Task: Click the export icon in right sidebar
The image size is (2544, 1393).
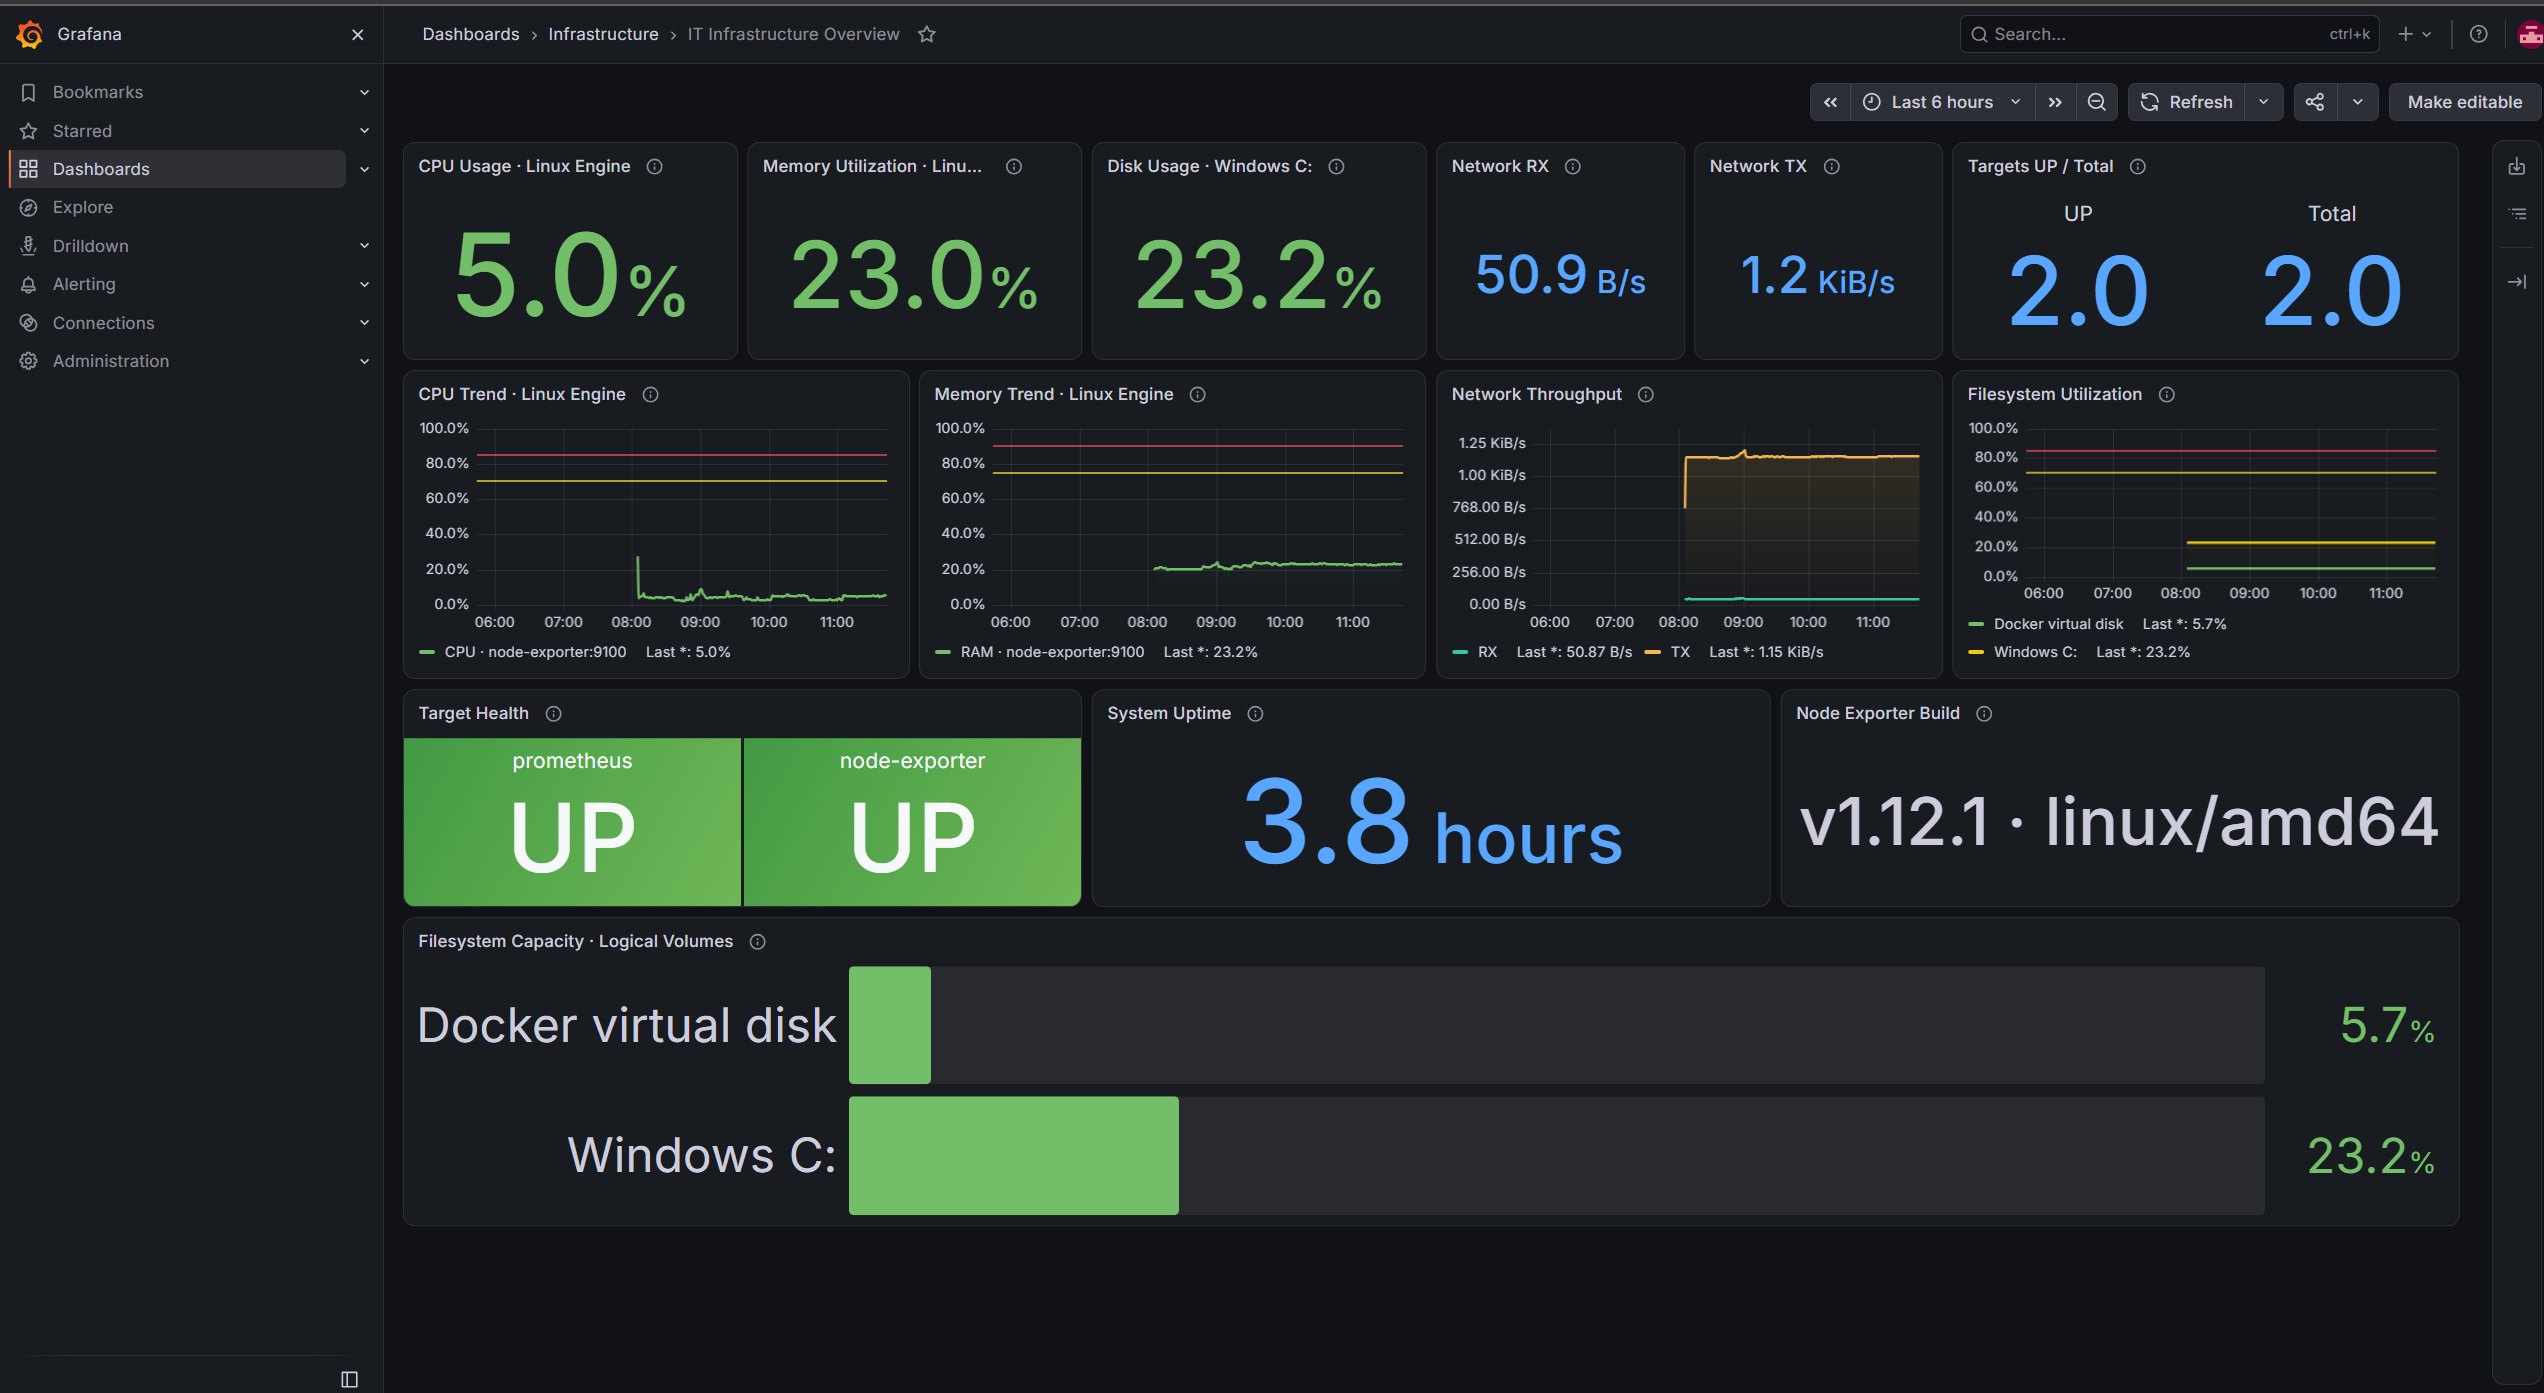Action: [x=2517, y=167]
